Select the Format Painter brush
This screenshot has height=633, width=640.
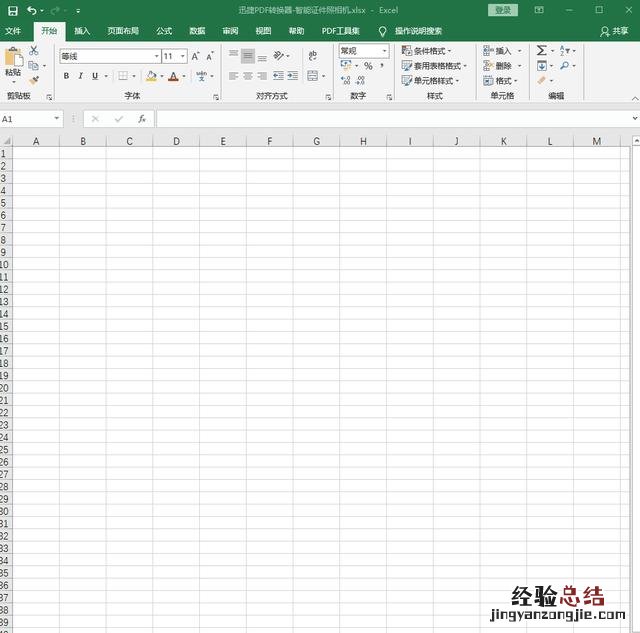click(x=34, y=80)
